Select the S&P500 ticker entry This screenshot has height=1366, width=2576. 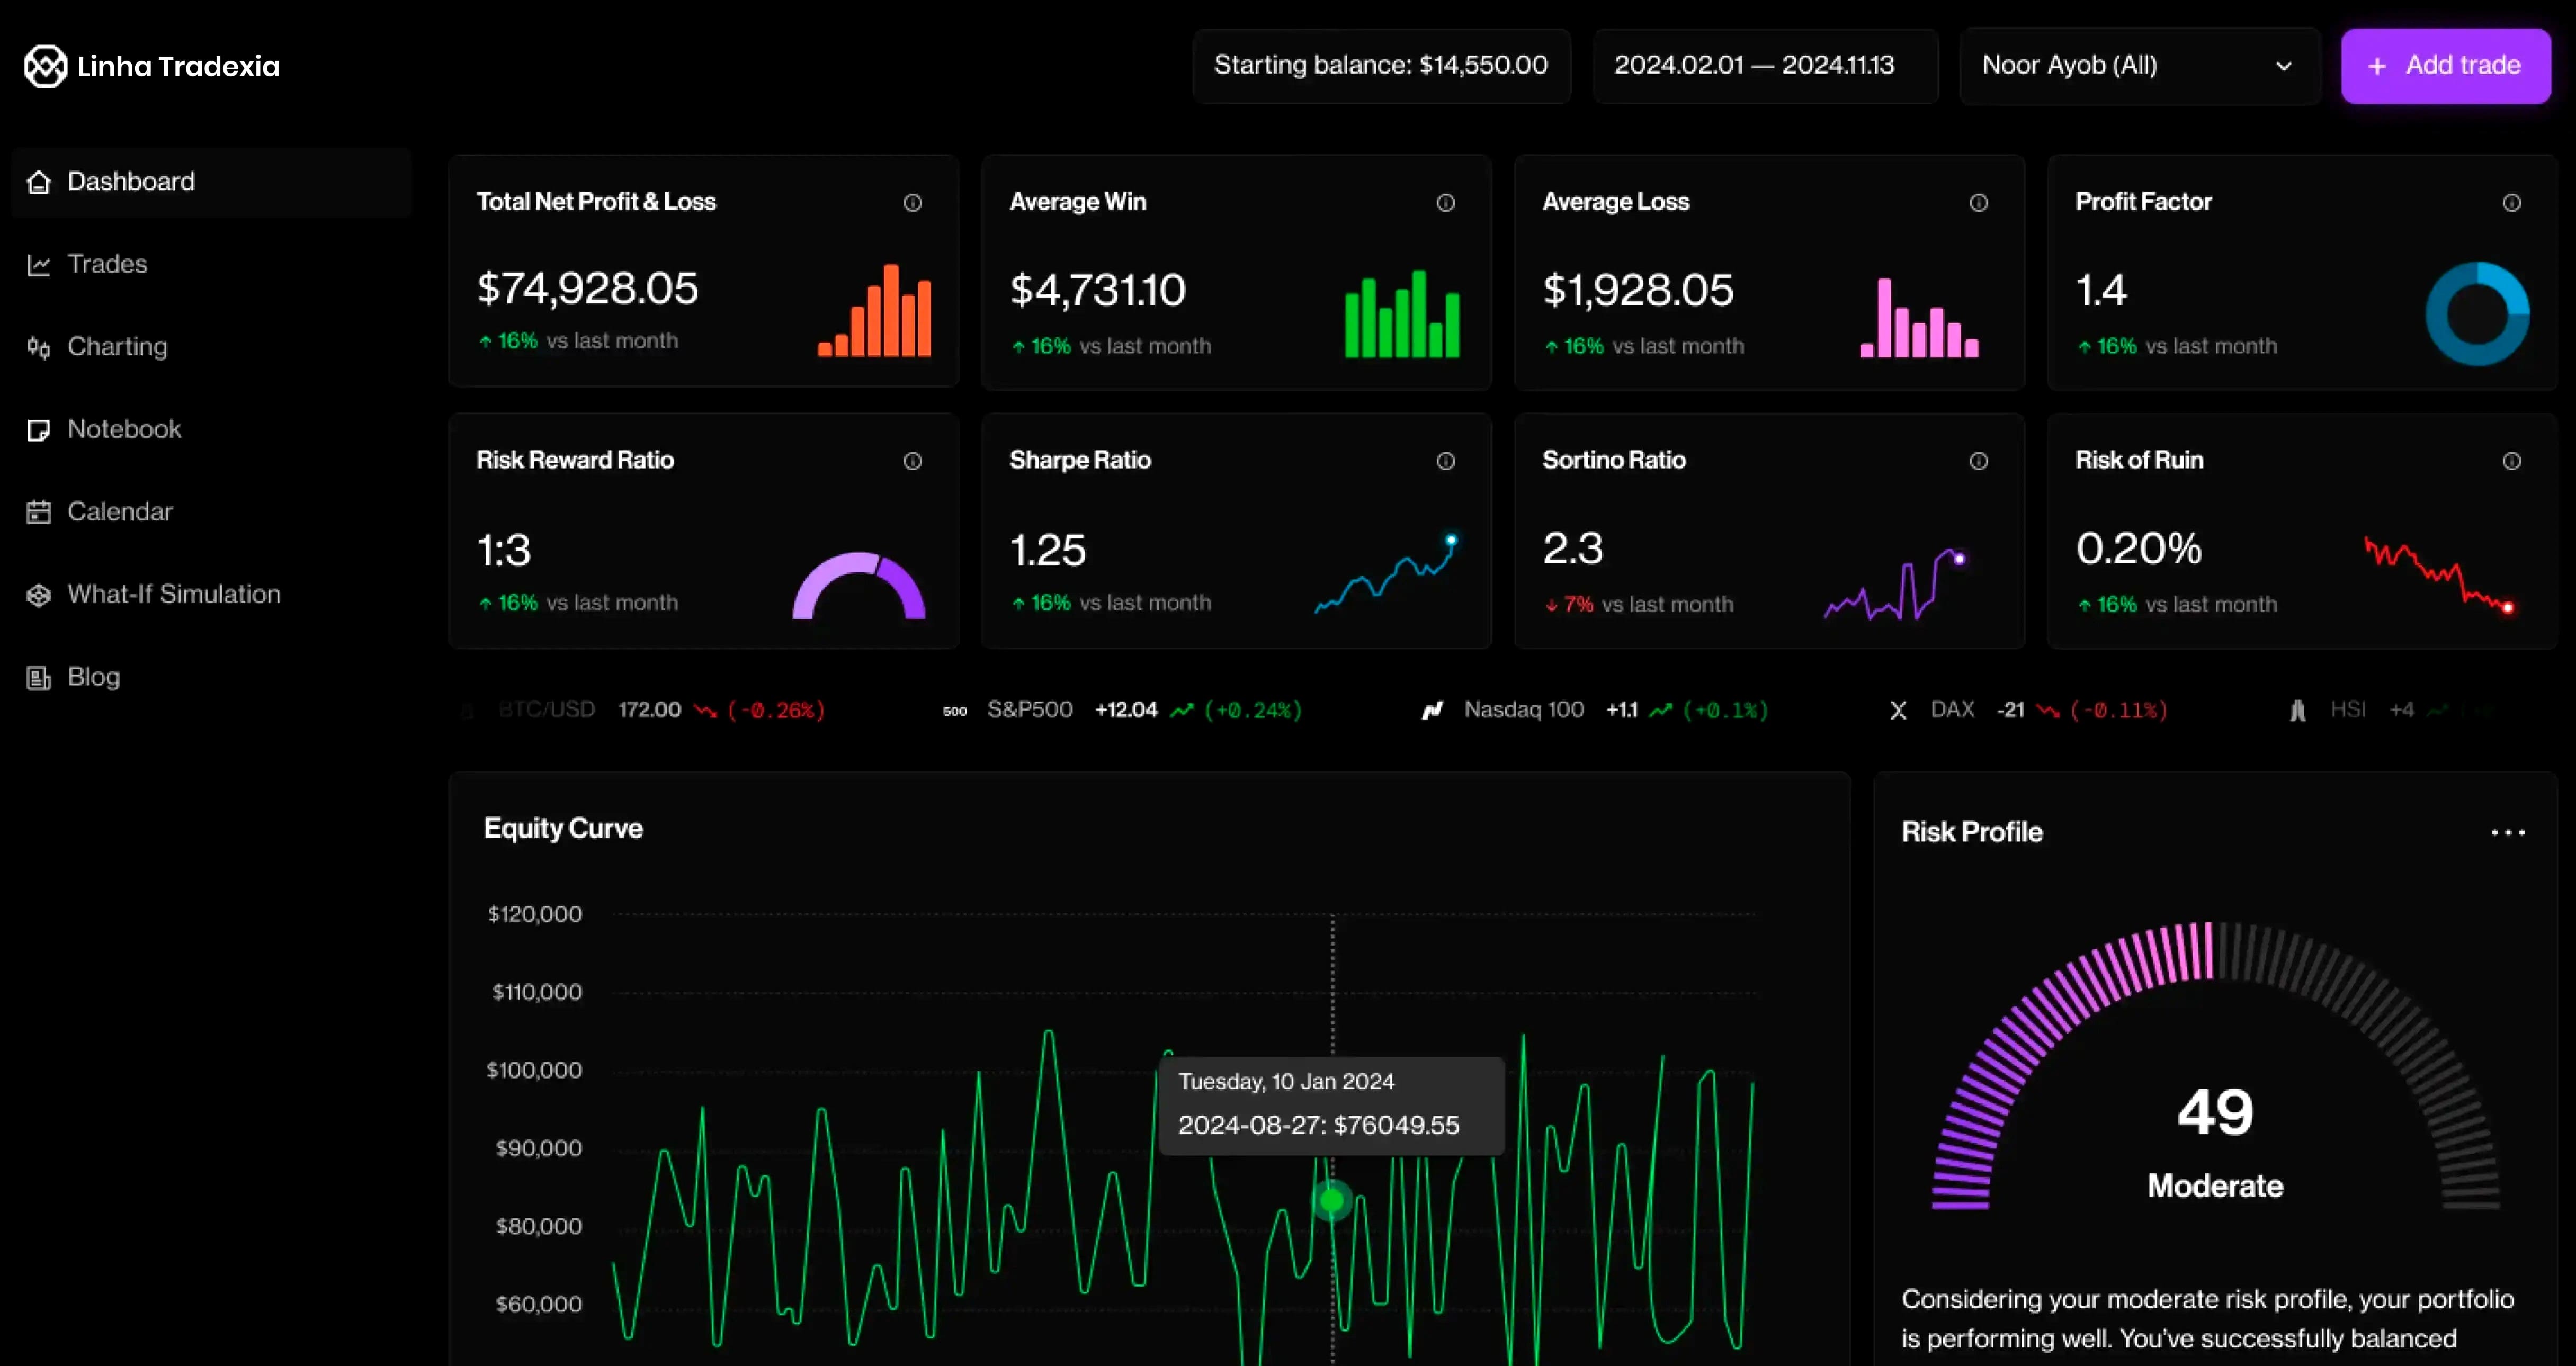tap(1030, 709)
